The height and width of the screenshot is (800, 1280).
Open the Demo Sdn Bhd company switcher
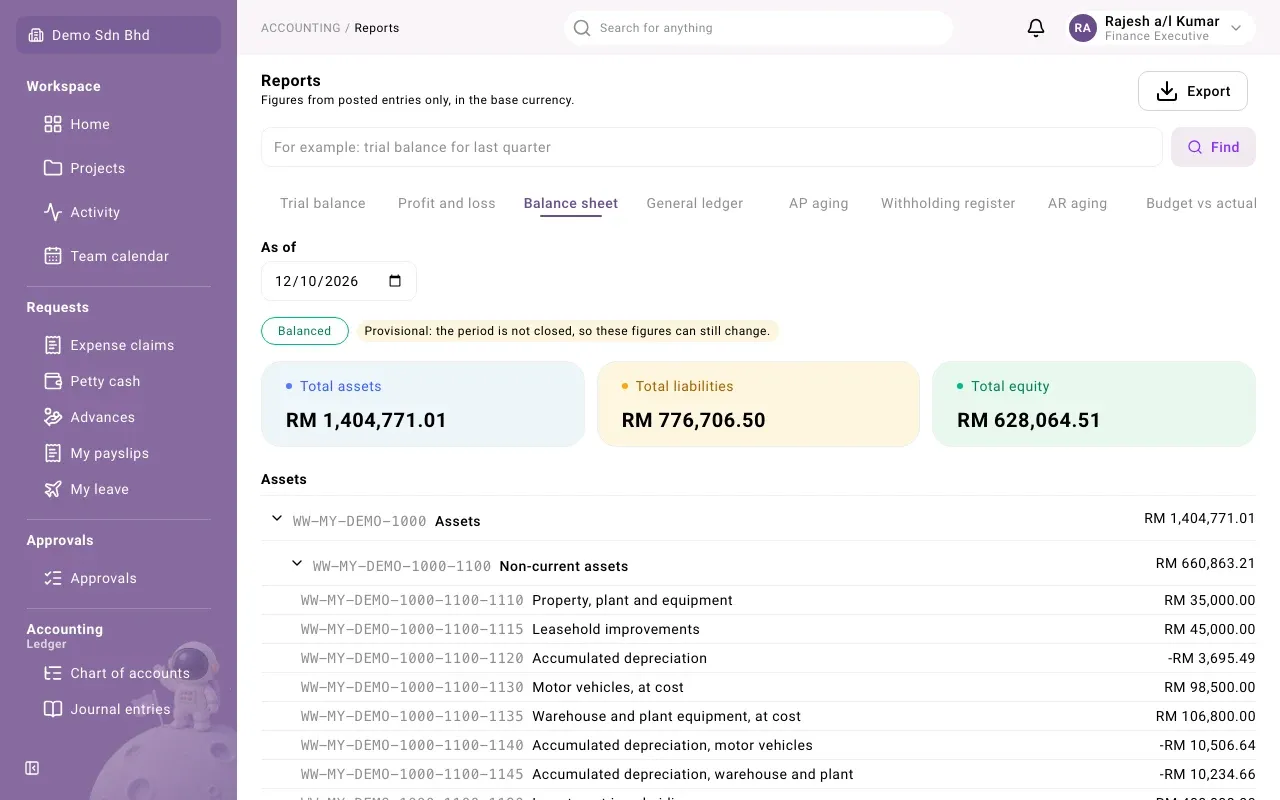[x=118, y=35]
